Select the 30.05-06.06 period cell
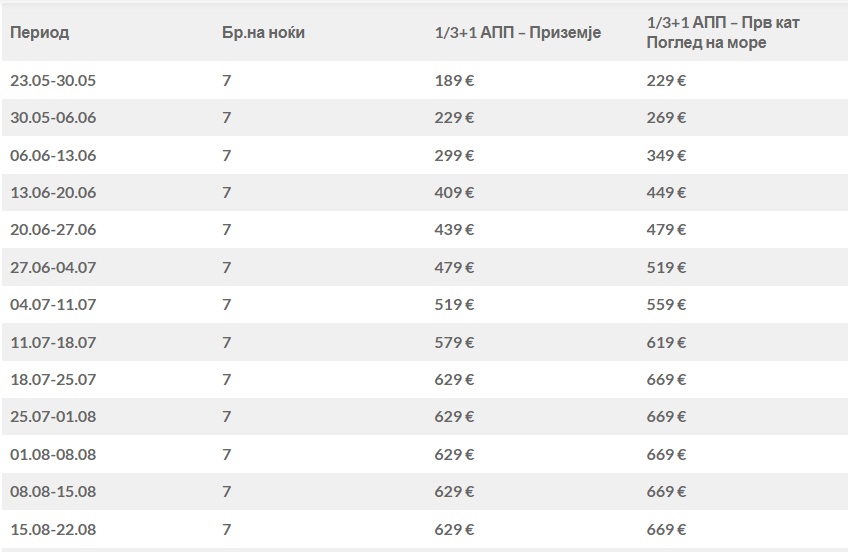Viewport: 848px width, 552px height. click(53, 117)
